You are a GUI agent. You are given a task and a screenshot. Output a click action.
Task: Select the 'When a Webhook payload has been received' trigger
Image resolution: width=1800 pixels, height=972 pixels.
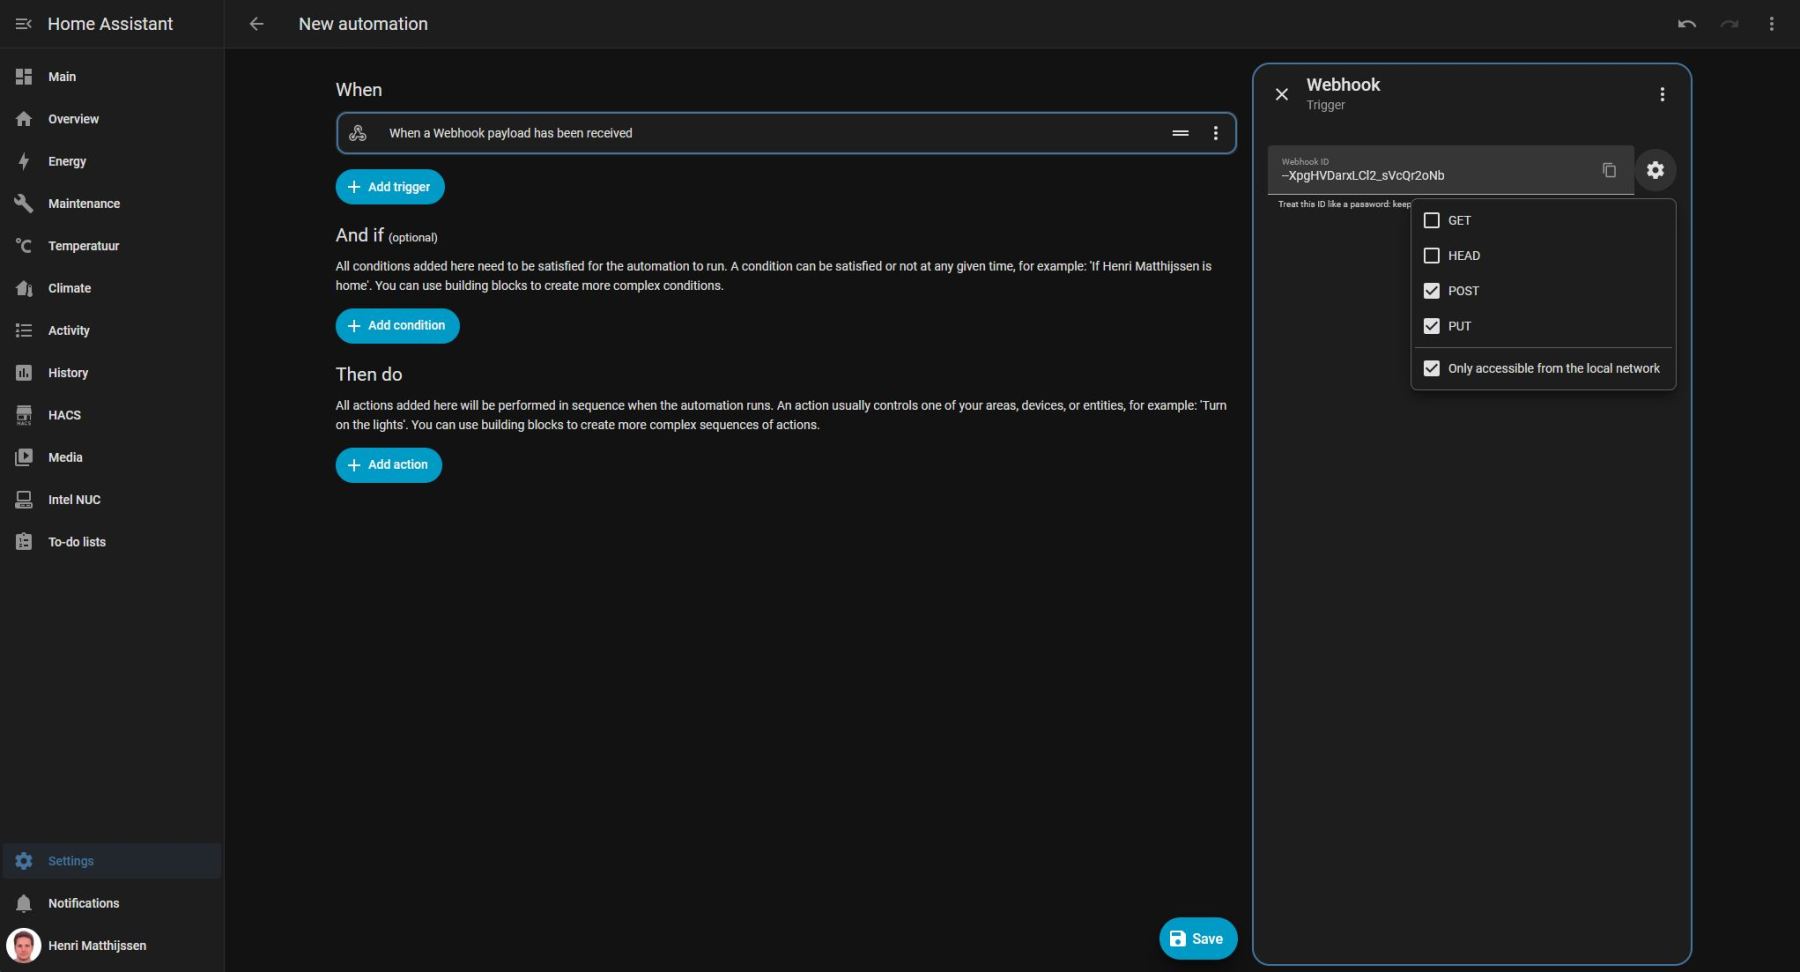[x=786, y=133]
